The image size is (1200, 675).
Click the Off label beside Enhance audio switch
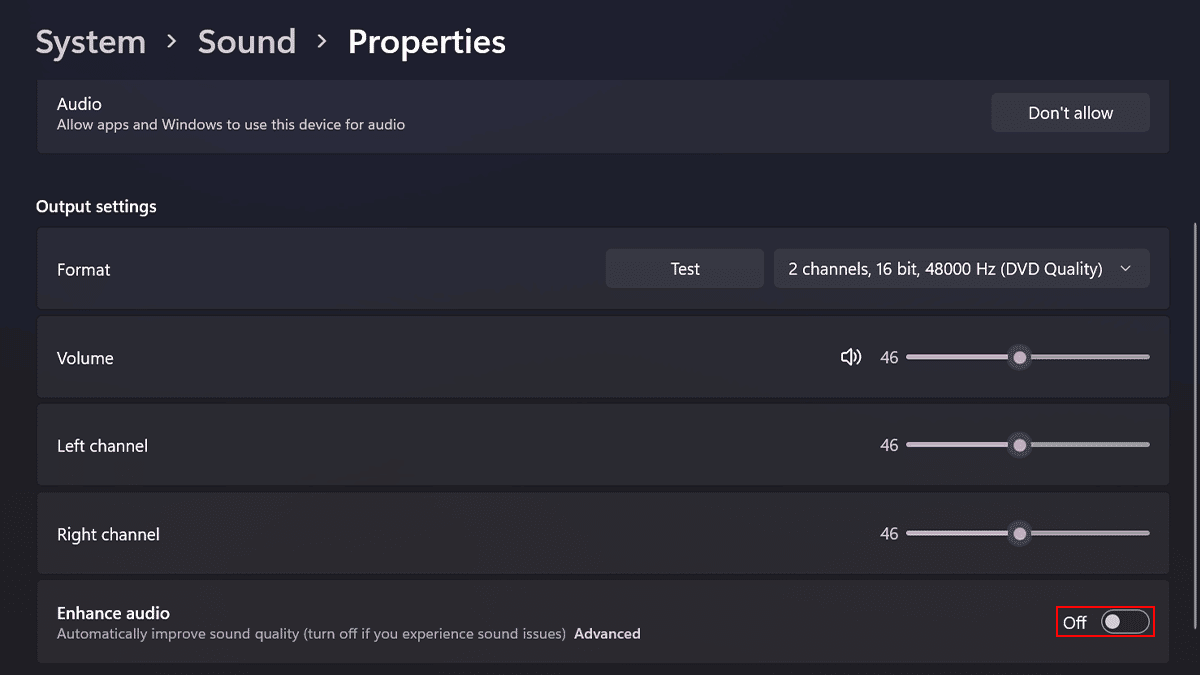[1075, 622]
